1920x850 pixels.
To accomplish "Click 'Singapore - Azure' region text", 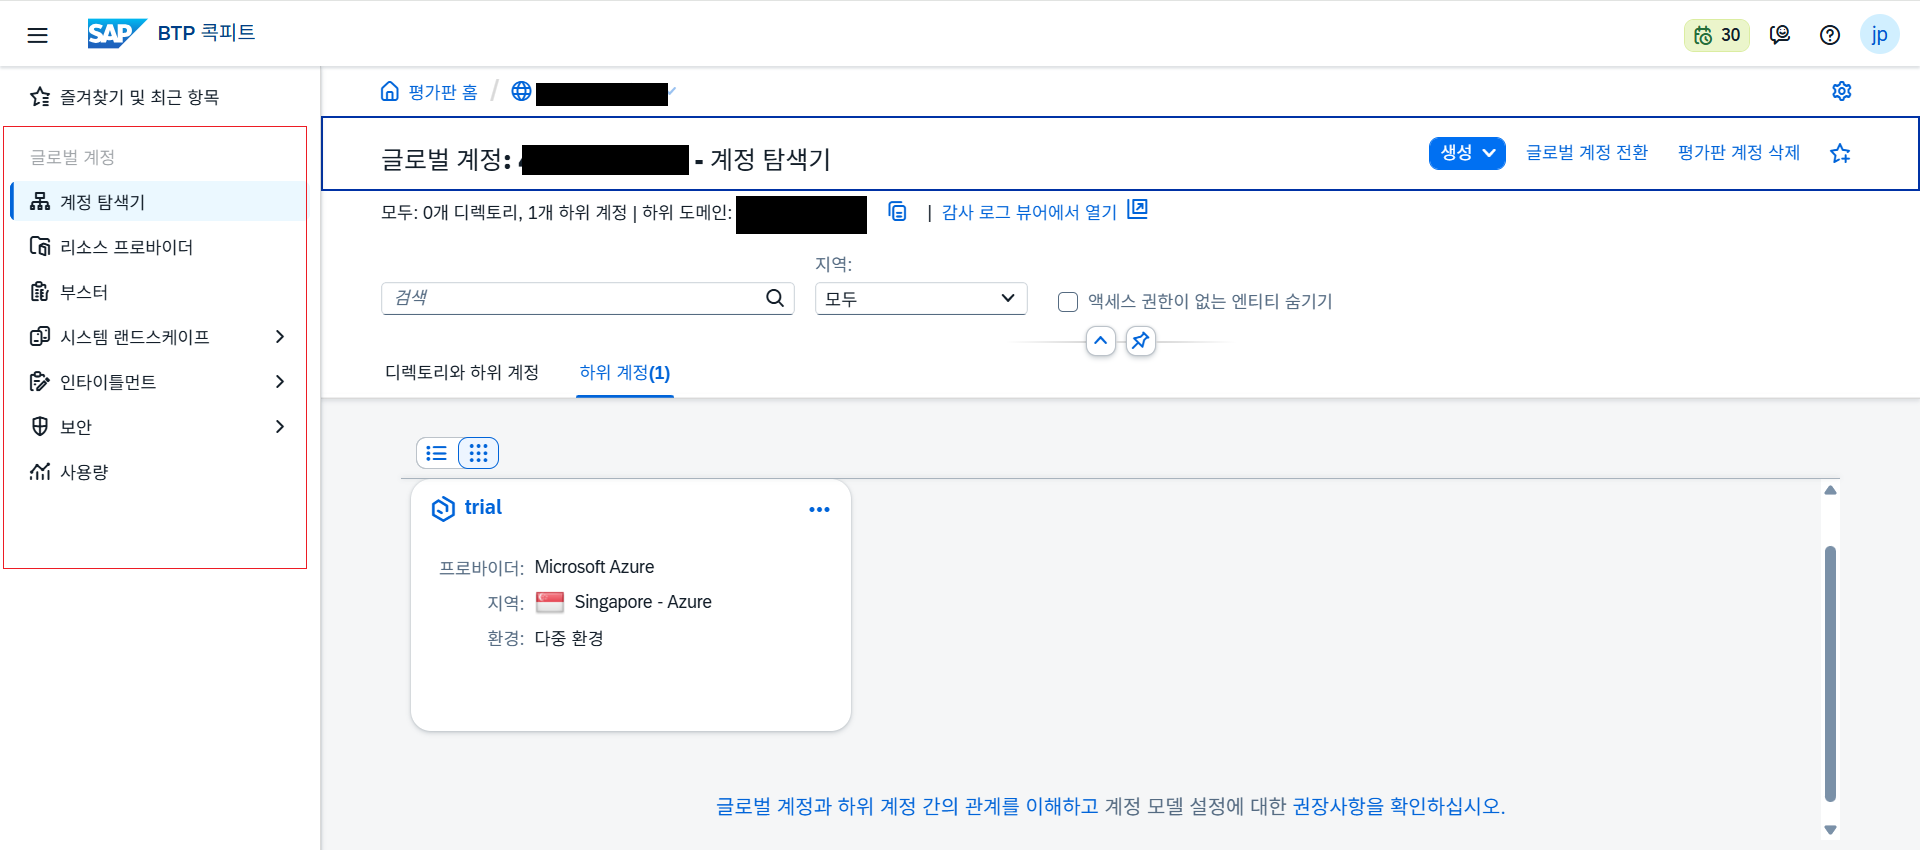I will click(643, 602).
